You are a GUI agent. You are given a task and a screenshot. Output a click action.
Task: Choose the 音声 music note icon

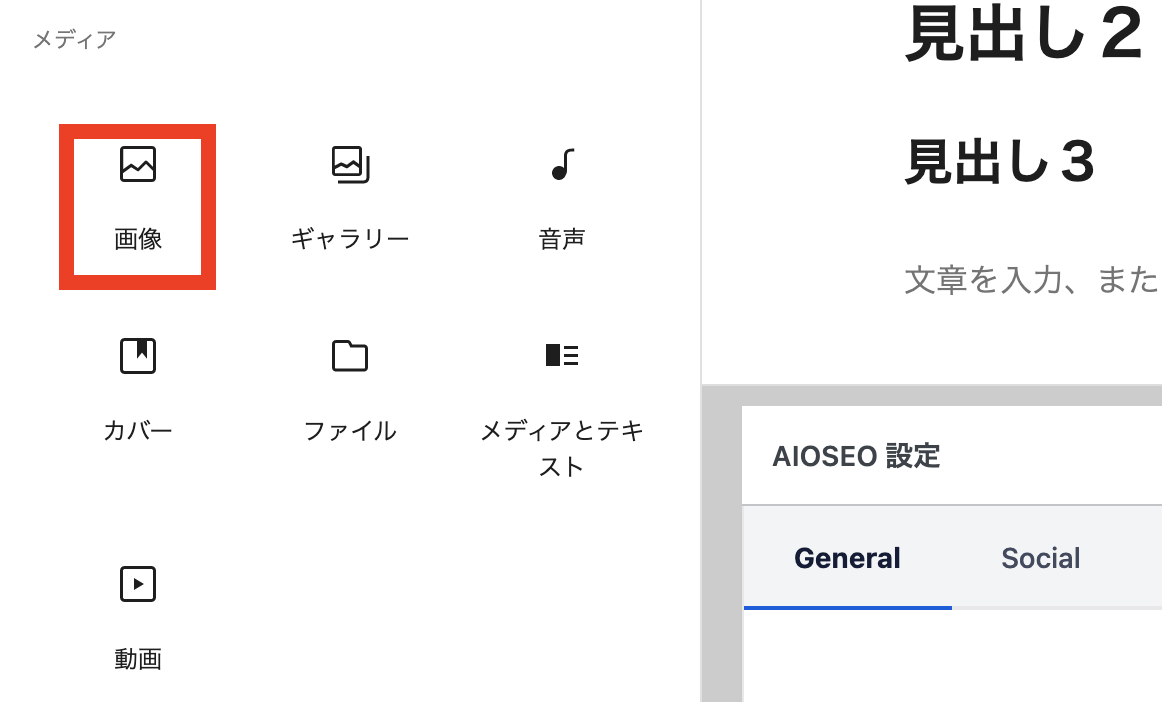click(562, 164)
